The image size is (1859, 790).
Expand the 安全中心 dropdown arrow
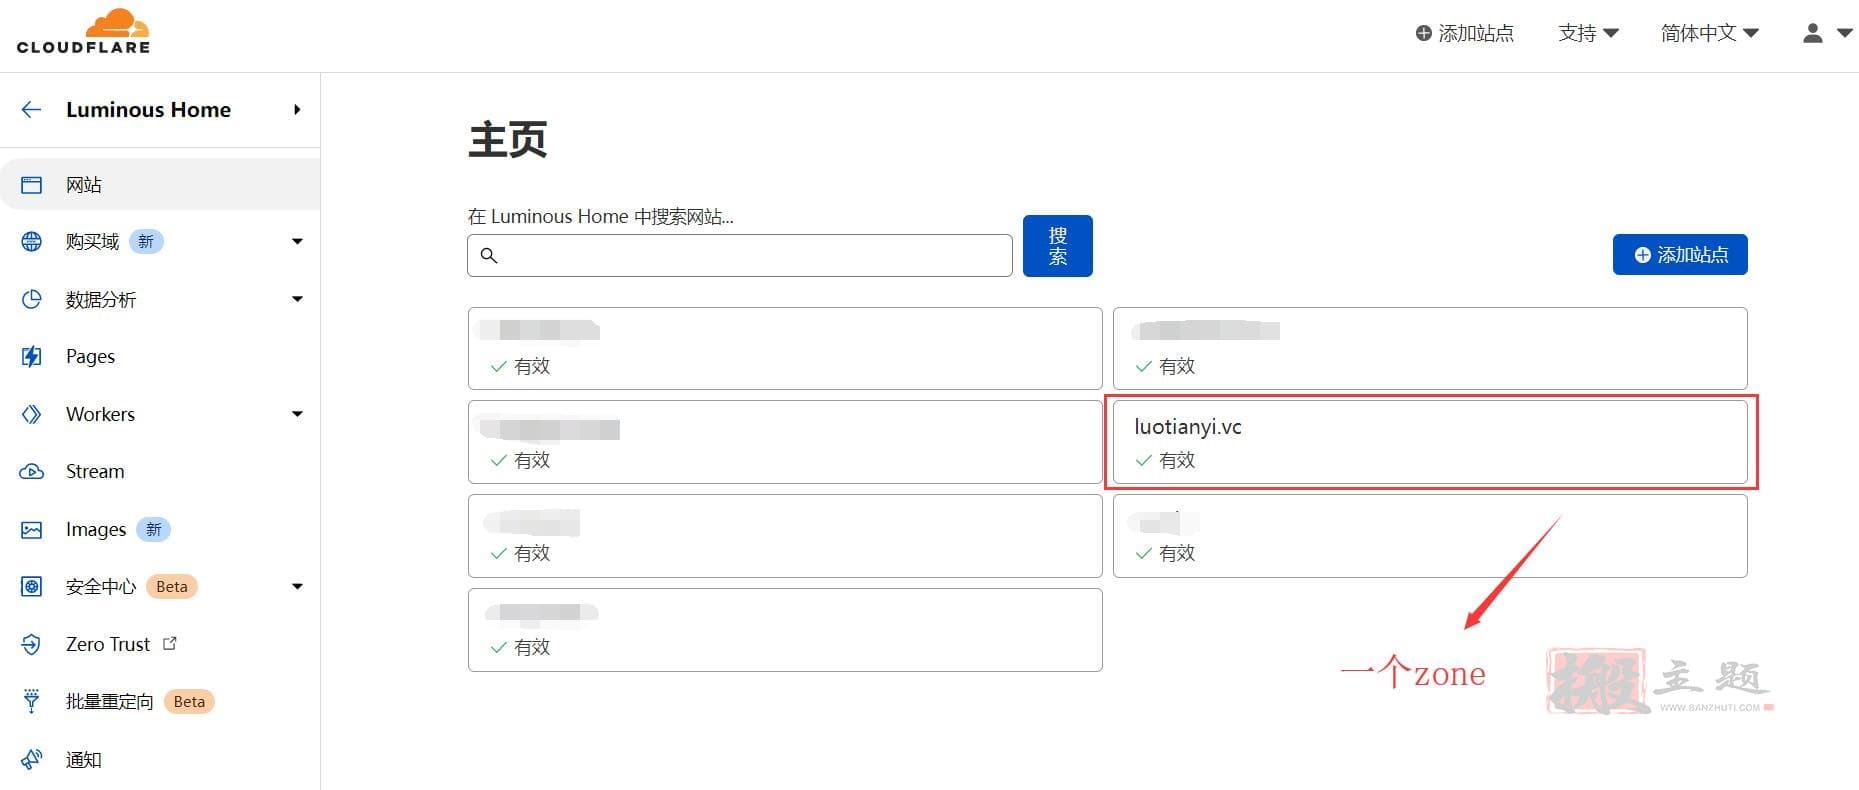coord(297,587)
